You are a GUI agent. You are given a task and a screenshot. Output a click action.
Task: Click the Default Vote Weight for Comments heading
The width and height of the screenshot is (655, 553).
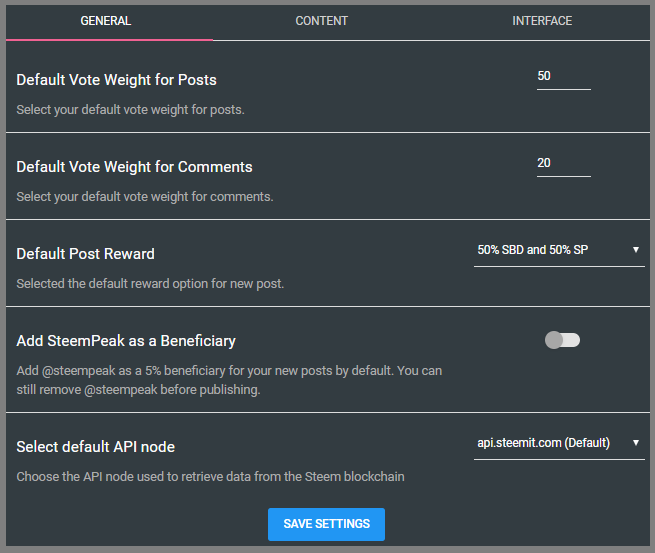point(134,166)
